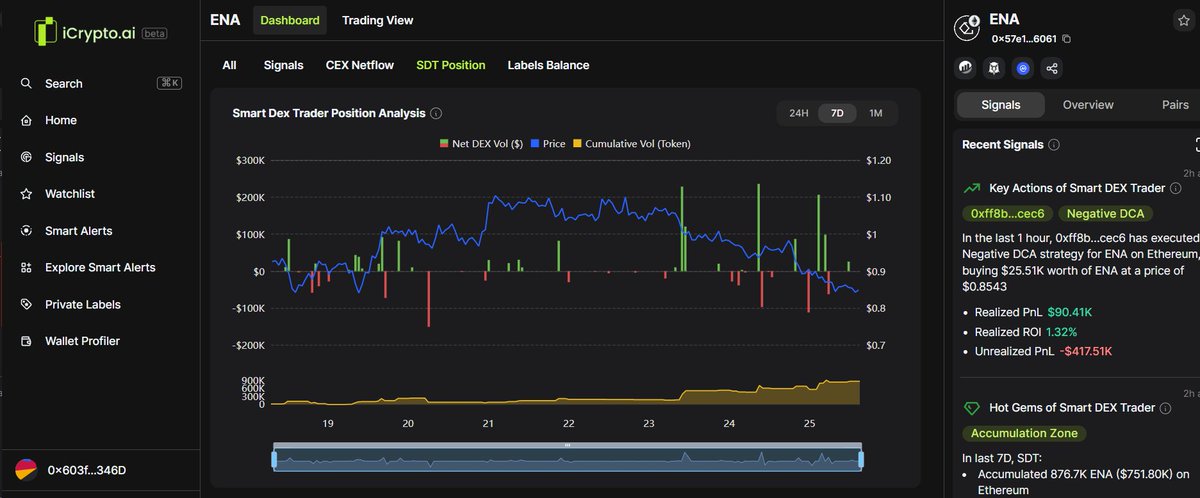The height and width of the screenshot is (498, 1200).
Task: Click the 0xff8b...cec6 wallet tag
Action: pyautogui.click(x=1008, y=214)
